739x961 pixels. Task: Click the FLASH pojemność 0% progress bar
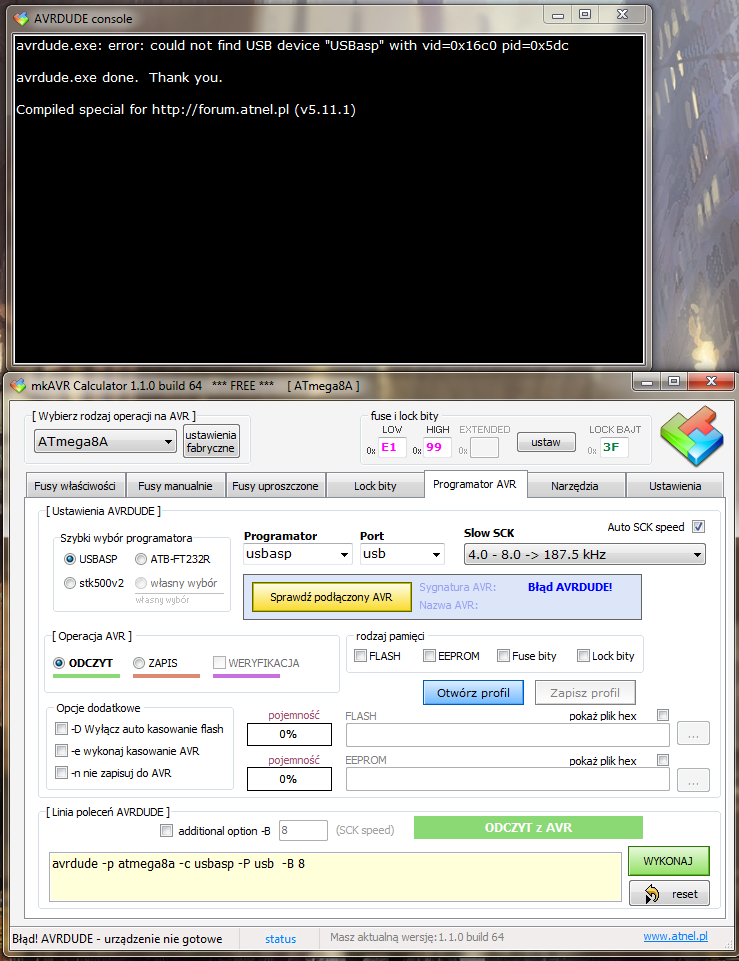click(289, 734)
